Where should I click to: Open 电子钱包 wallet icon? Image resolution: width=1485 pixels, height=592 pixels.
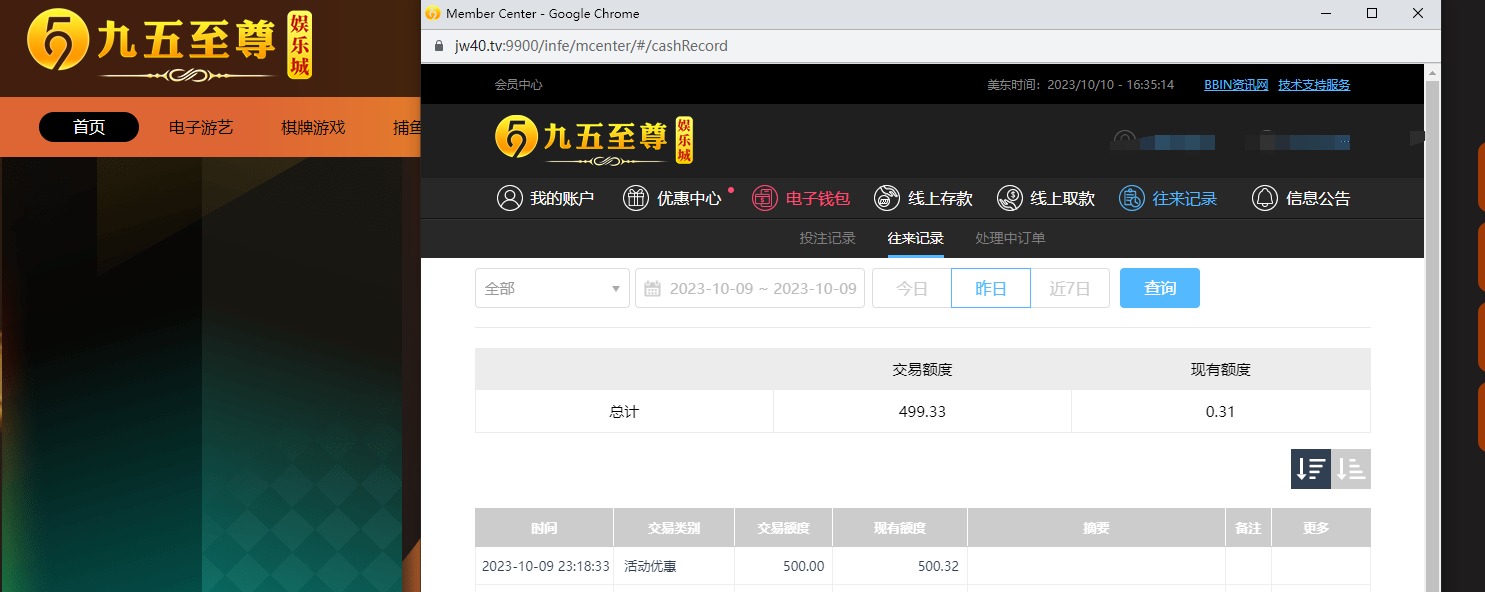[765, 198]
